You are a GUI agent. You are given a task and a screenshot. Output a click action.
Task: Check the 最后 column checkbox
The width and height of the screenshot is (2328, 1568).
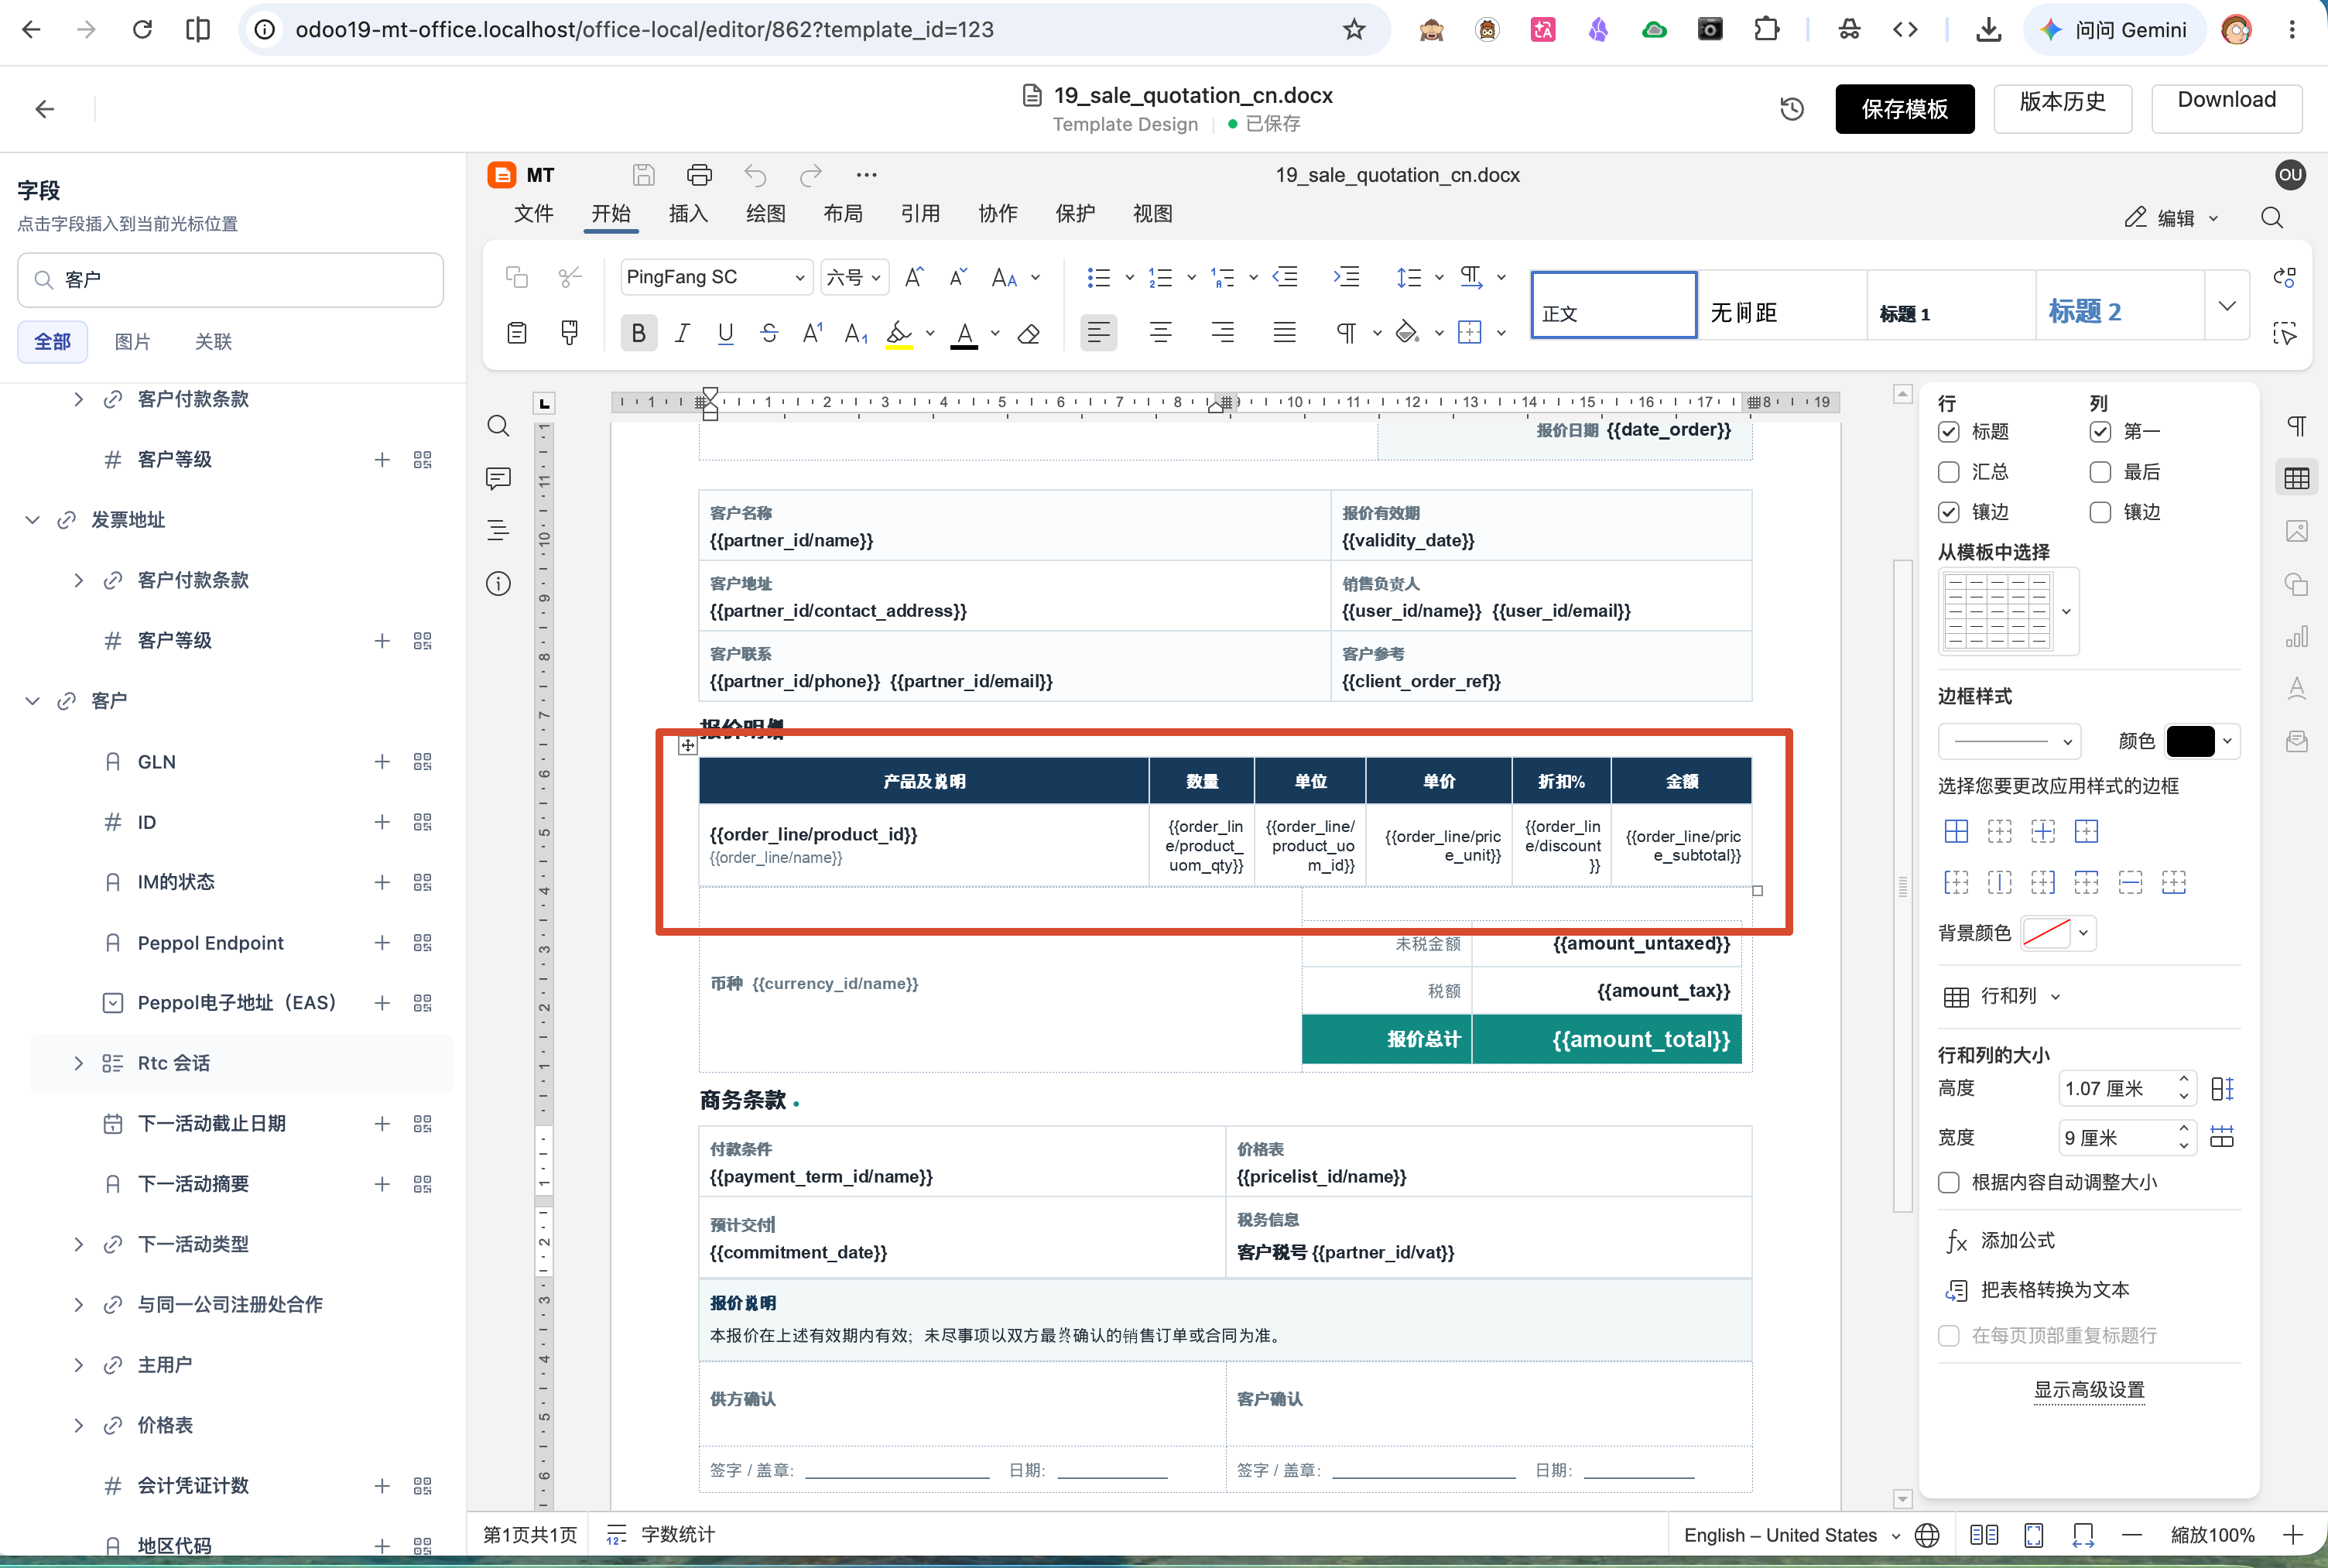[2100, 472]
